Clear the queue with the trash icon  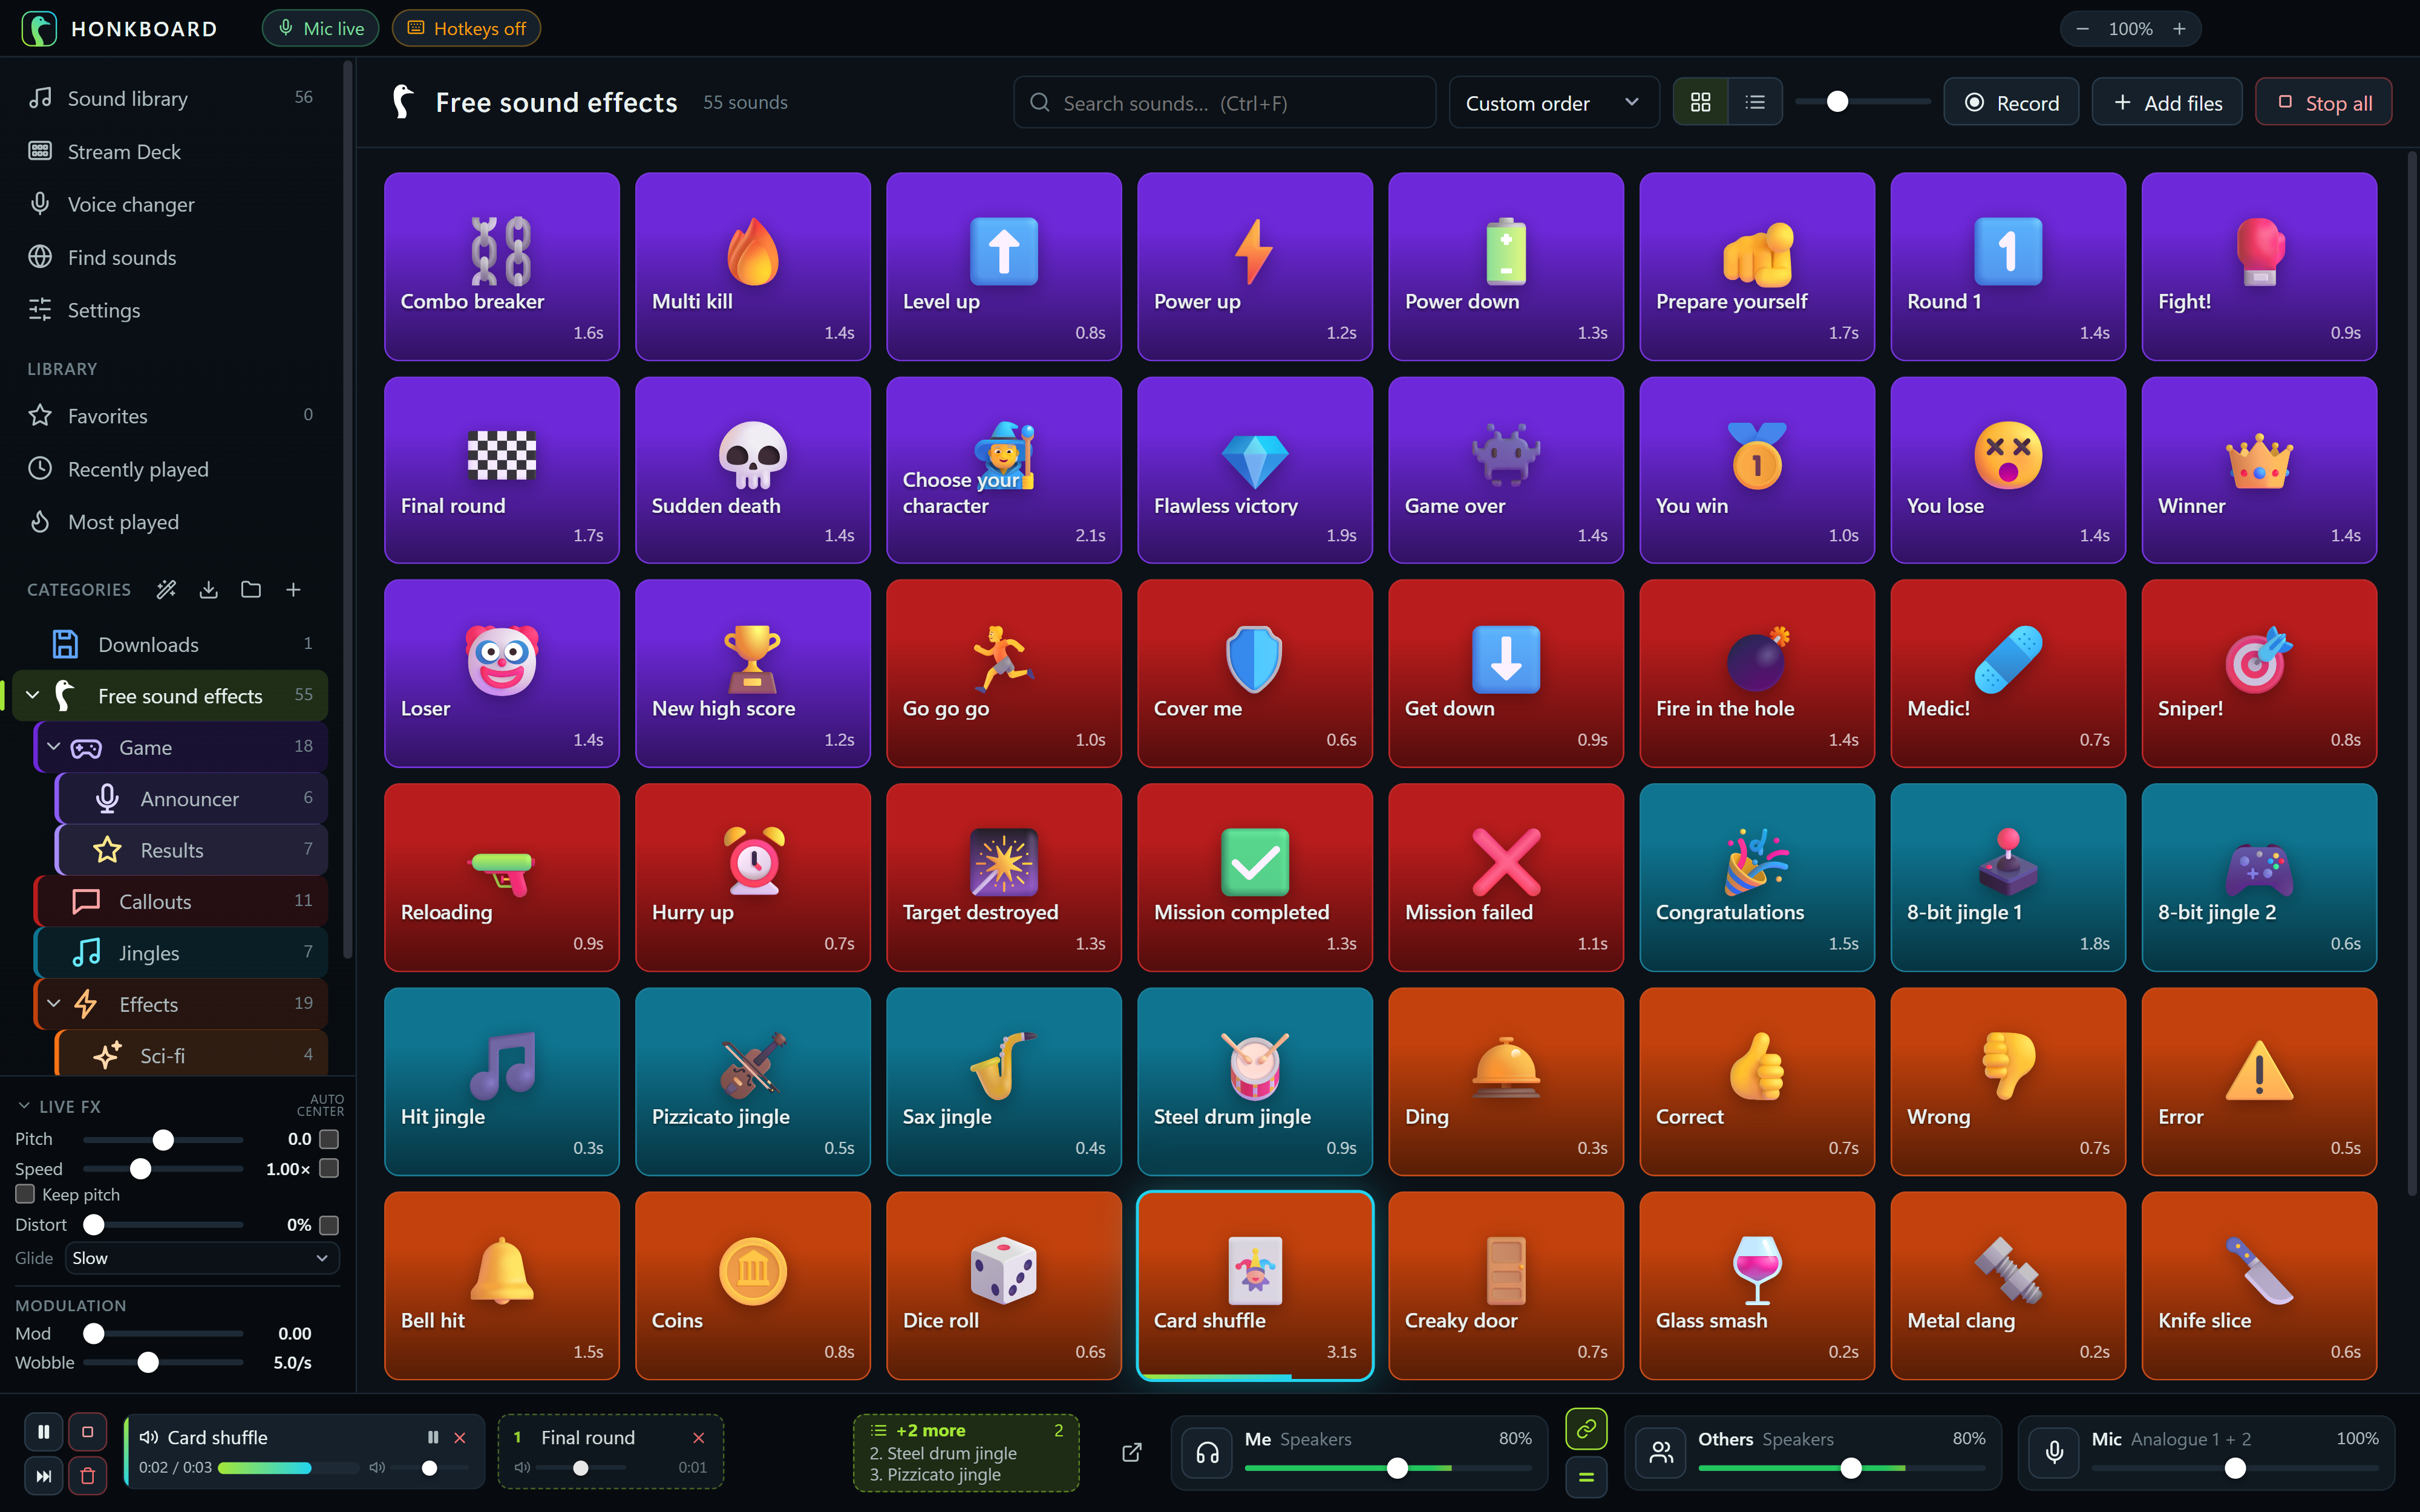87,1476
